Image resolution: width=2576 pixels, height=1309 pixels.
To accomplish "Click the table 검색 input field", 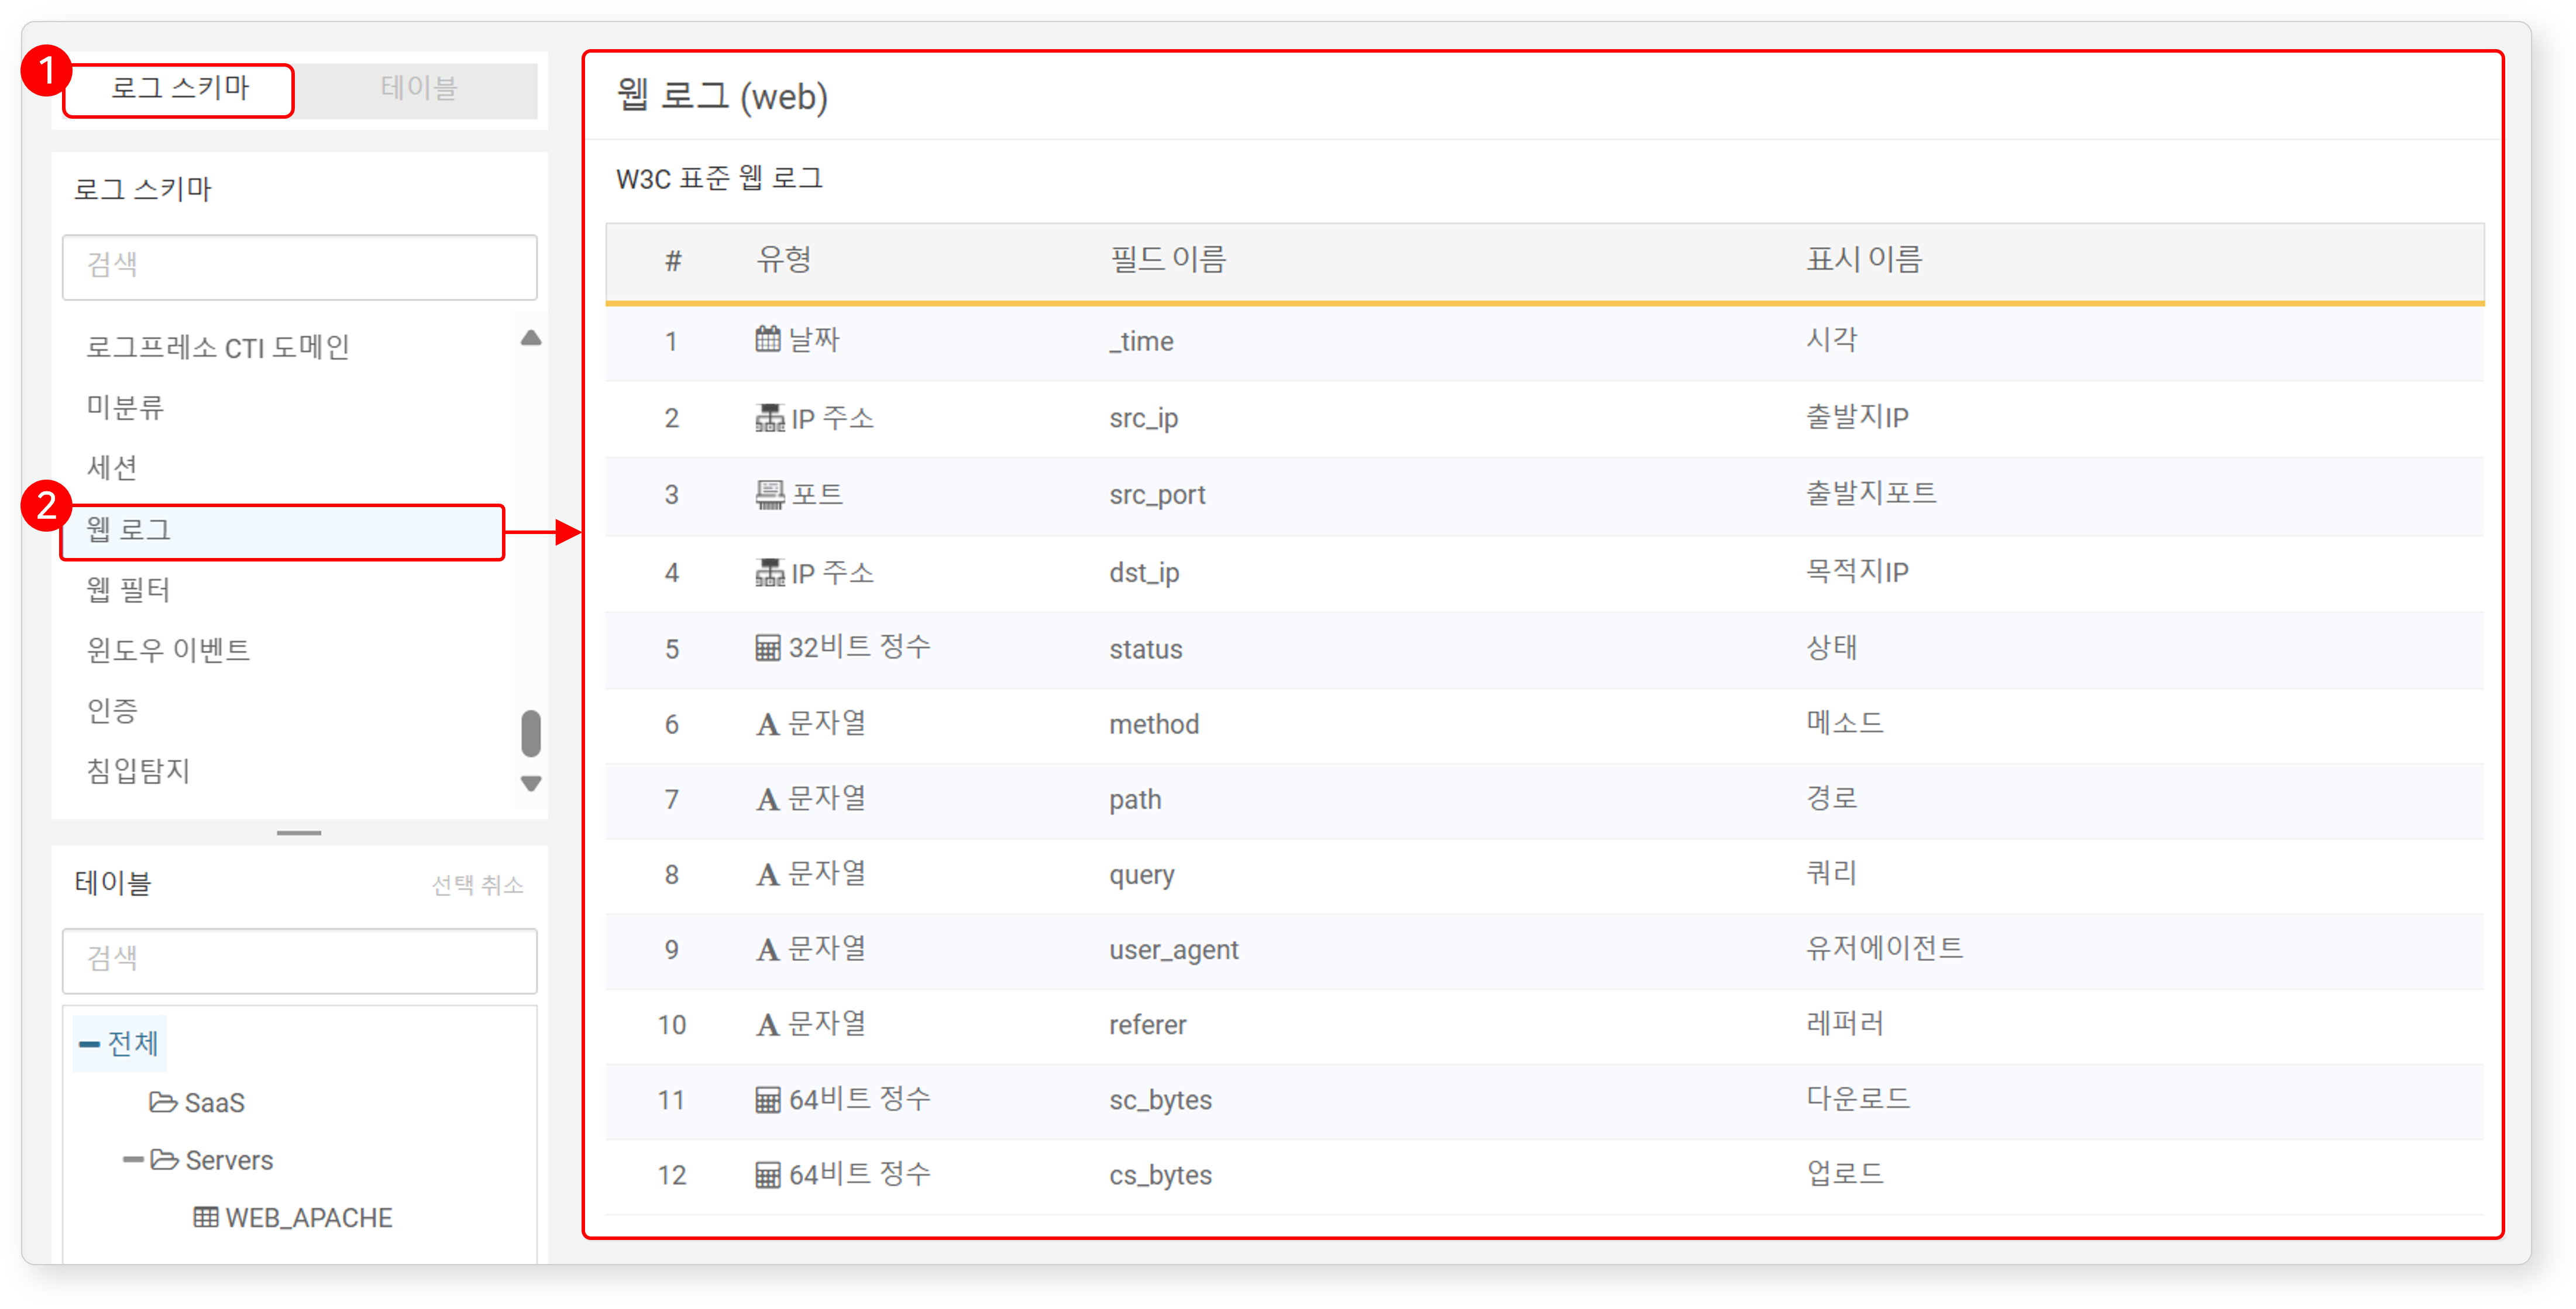I will (x=299, y=960).
